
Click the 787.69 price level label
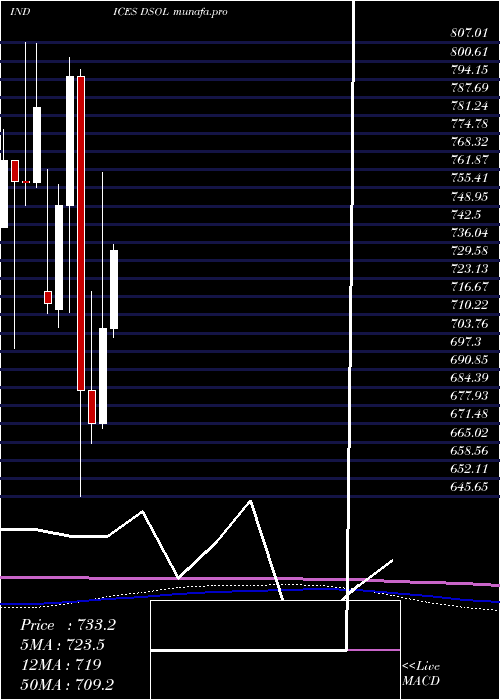click(469, 88)
